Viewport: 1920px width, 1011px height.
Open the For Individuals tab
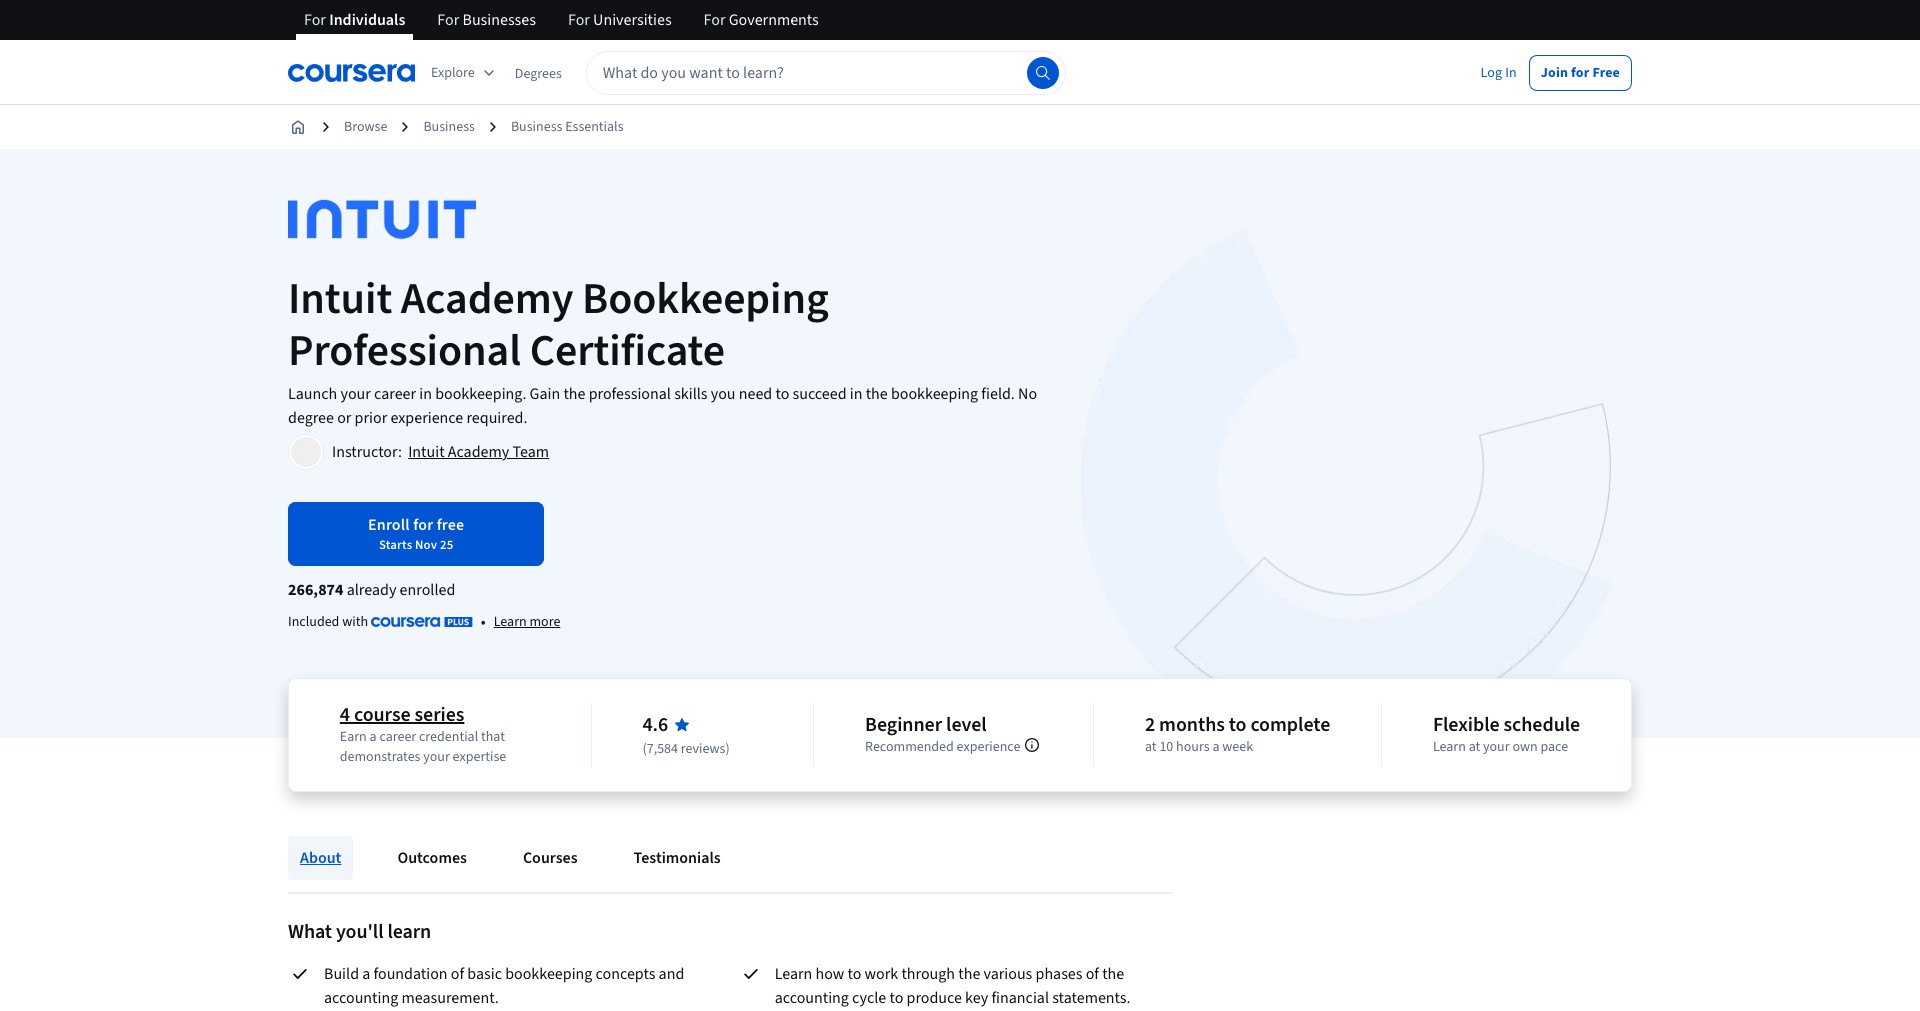354,20
